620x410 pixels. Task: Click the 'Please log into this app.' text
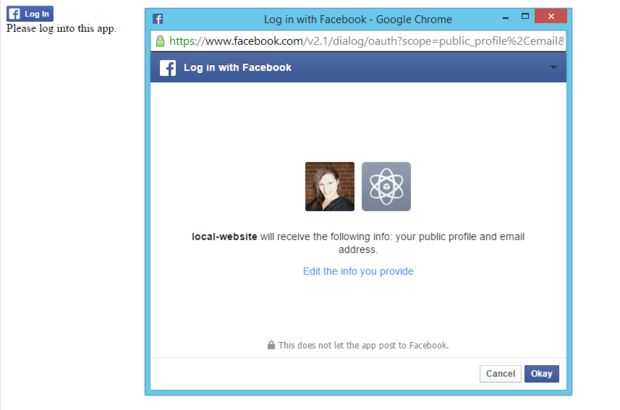pos(61,29)
